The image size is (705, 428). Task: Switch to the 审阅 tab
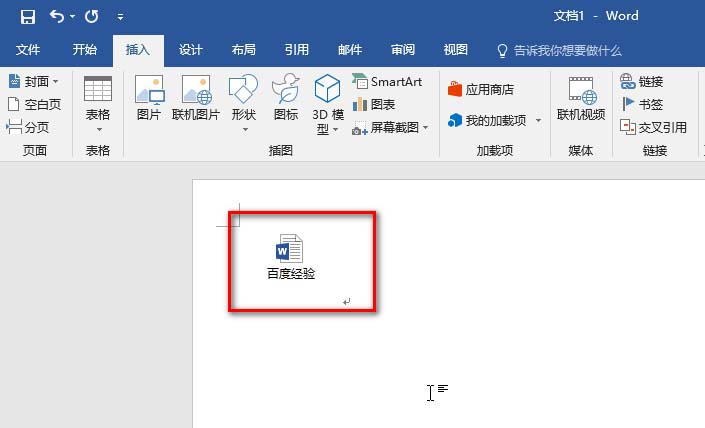pos(403,49)
